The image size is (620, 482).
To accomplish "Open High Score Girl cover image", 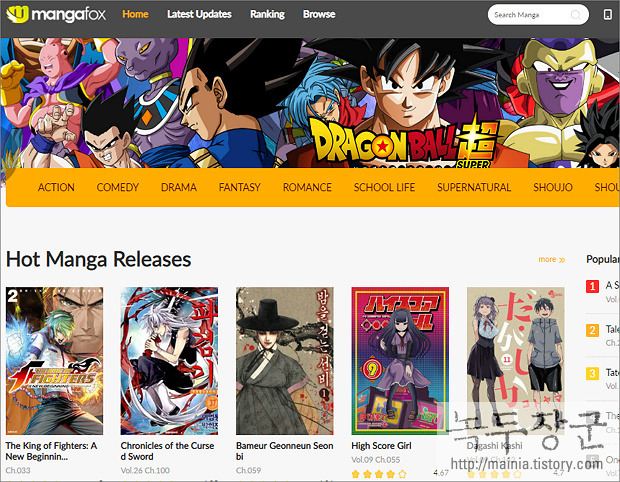I will [400, 359].
